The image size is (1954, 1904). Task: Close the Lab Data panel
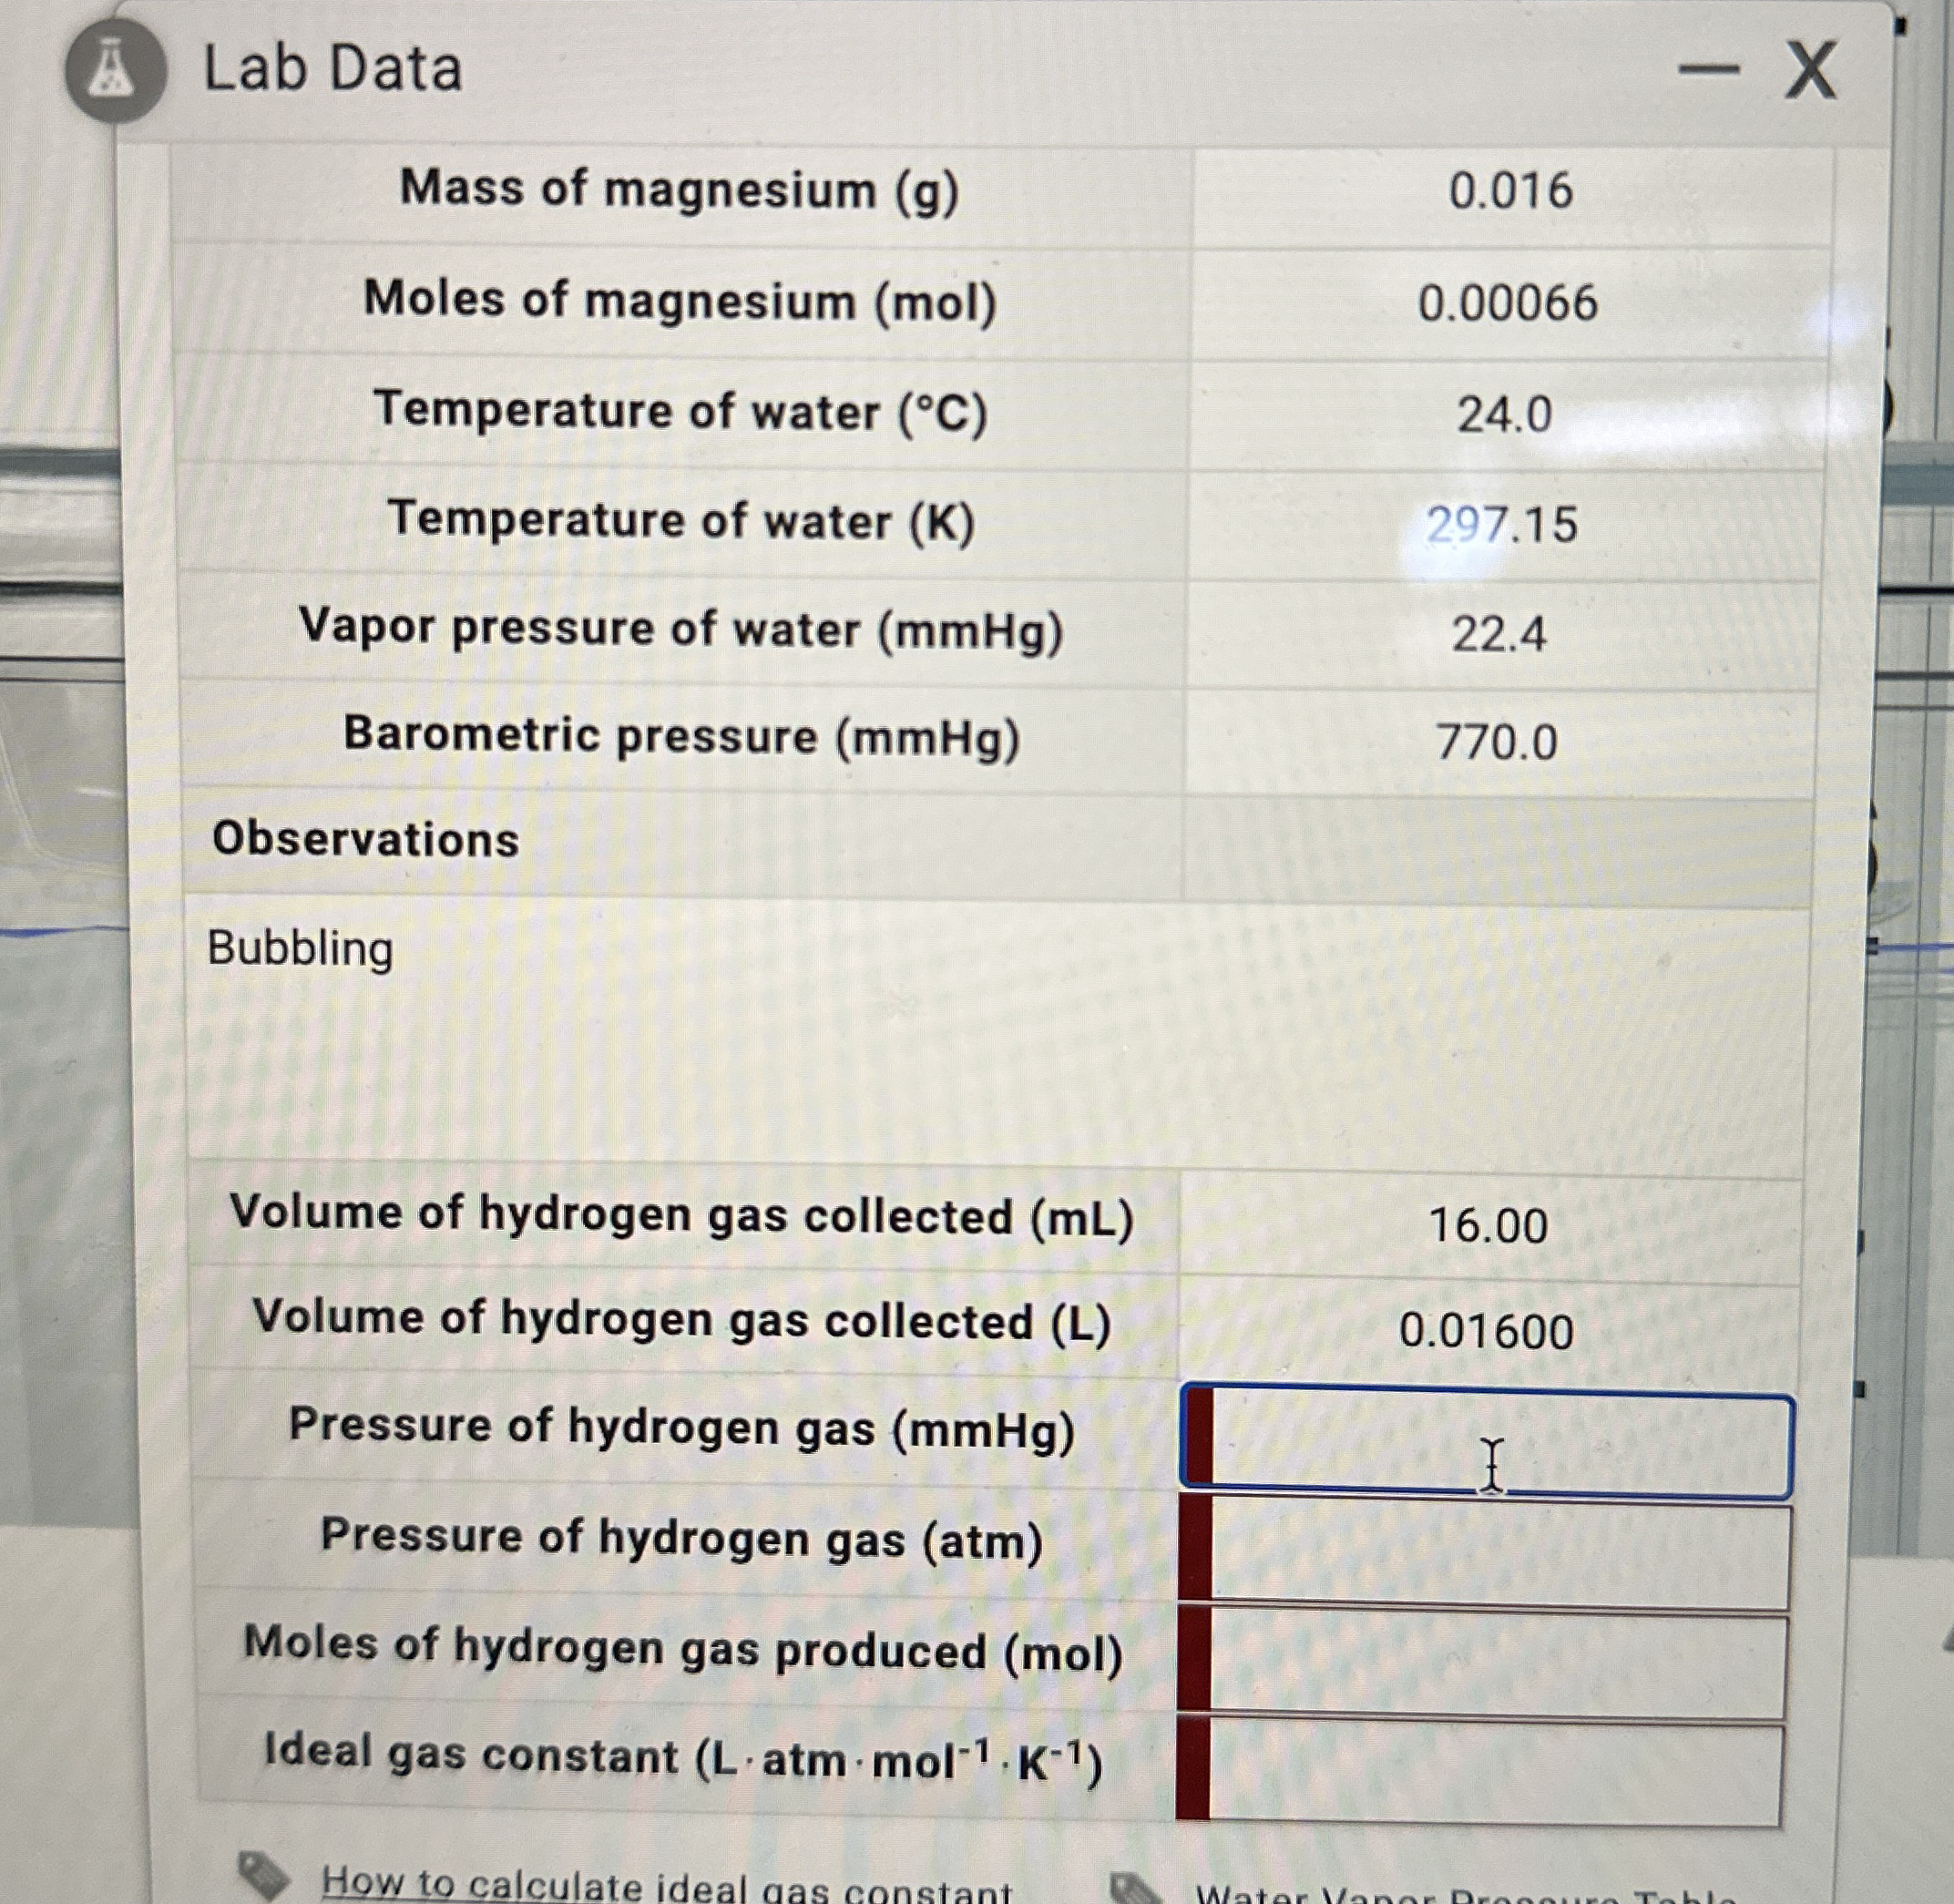click(1810, 70)
